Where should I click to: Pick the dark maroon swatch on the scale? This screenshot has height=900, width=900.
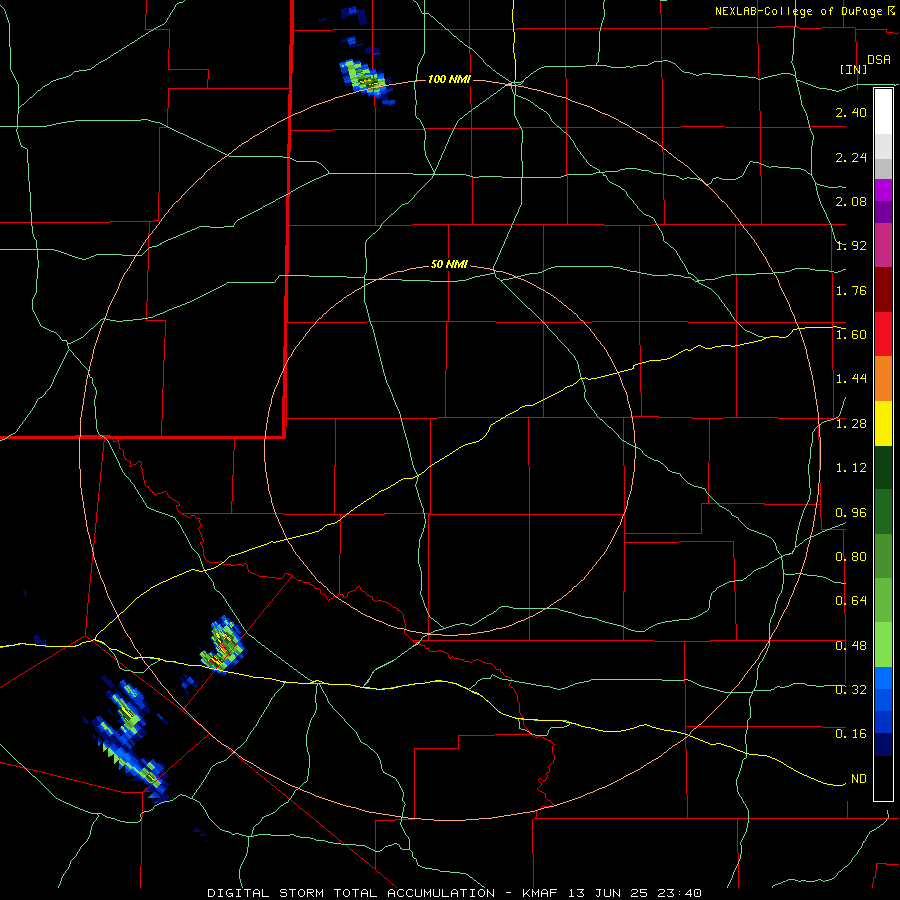pos(883,290)
